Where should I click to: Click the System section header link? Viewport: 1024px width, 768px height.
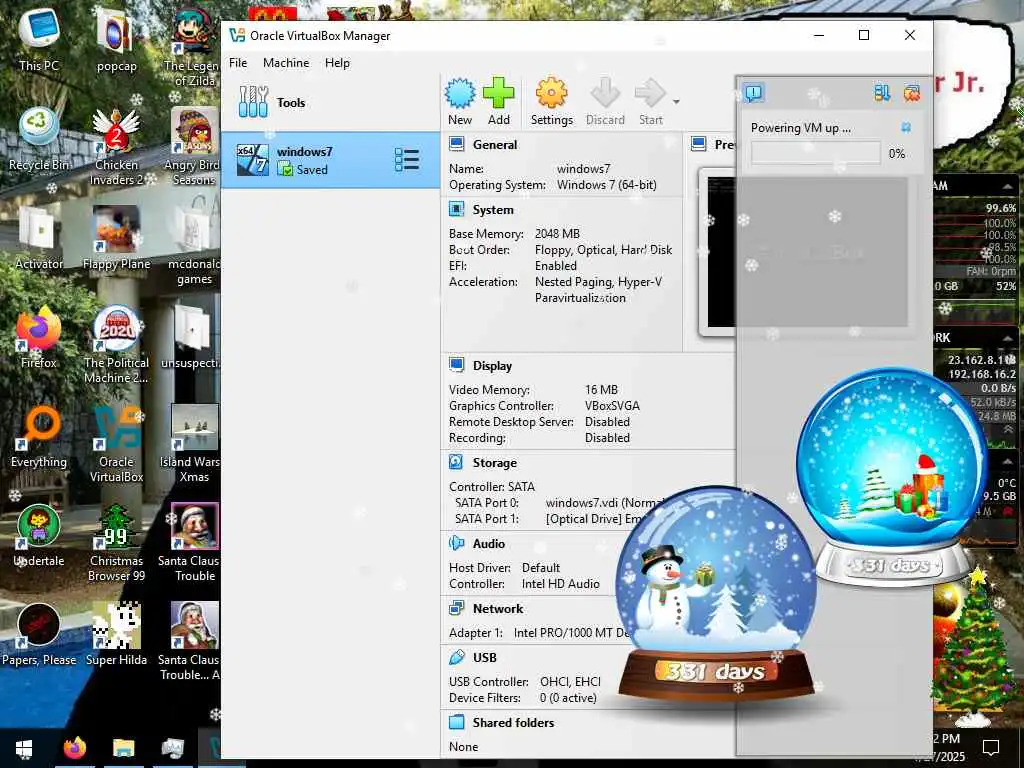tap(492, 210)
